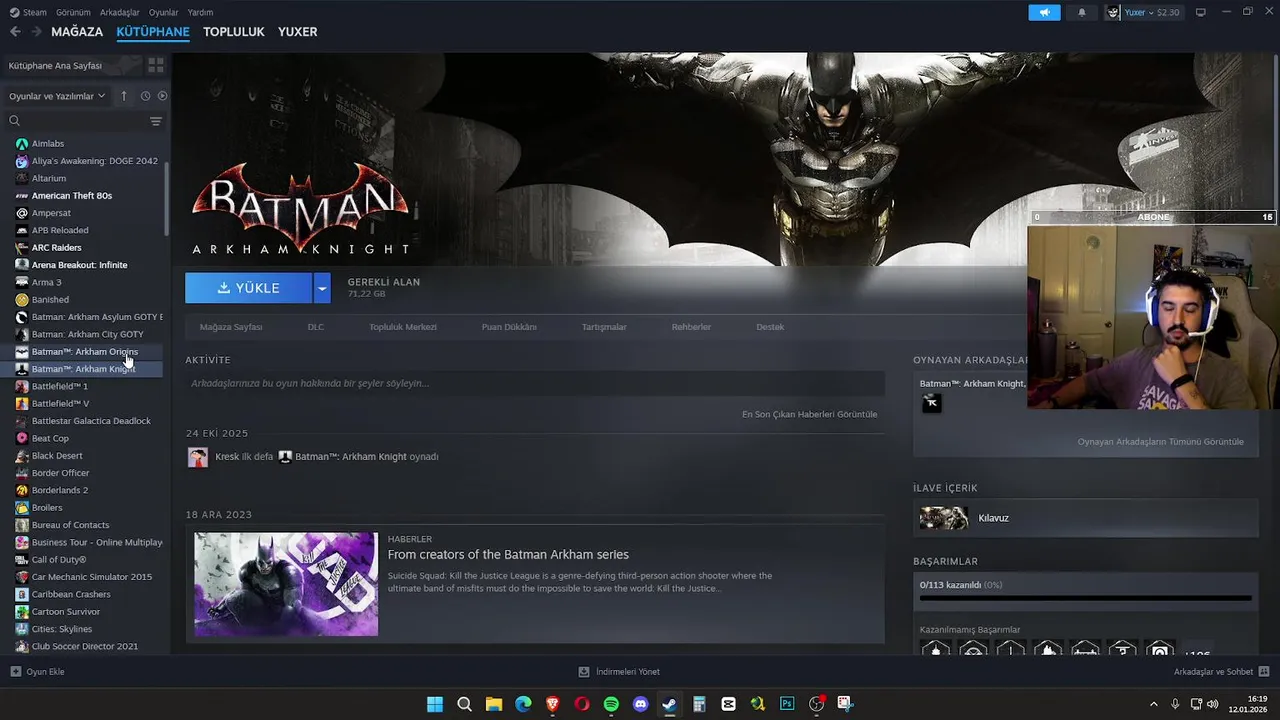Open the Oyunlar menu
The height and width of the screenshot is (720, 1280).
click(x=163, y=12)
